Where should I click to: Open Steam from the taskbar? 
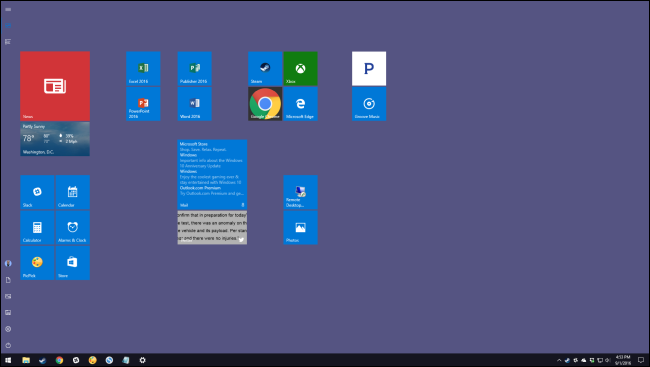pyautogui.click(x=42, y=360)
